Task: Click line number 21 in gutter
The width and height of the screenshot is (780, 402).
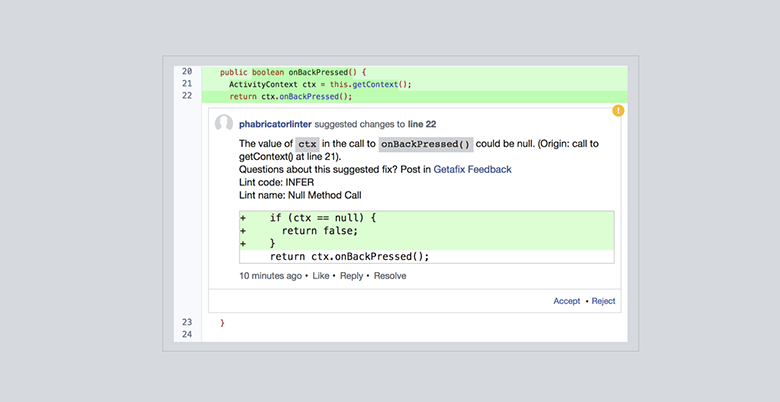Action: point(187,84)
